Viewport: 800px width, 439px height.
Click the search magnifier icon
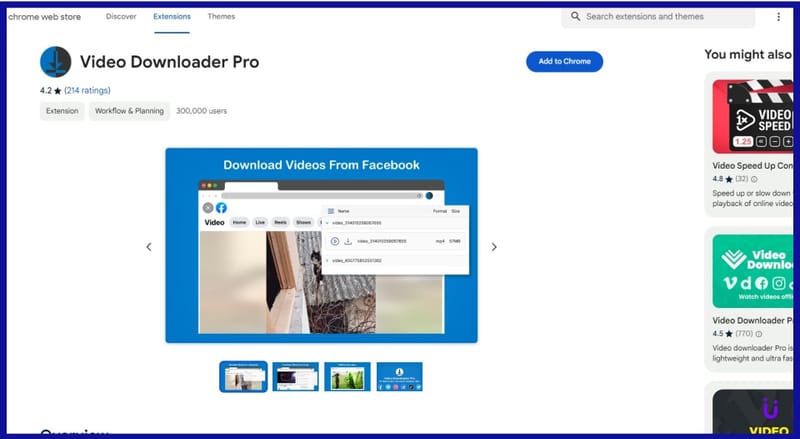[x=575, y=17]
